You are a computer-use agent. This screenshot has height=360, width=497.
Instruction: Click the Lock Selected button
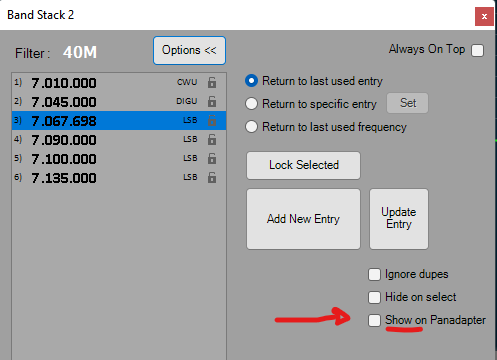(x=303, y=165)
